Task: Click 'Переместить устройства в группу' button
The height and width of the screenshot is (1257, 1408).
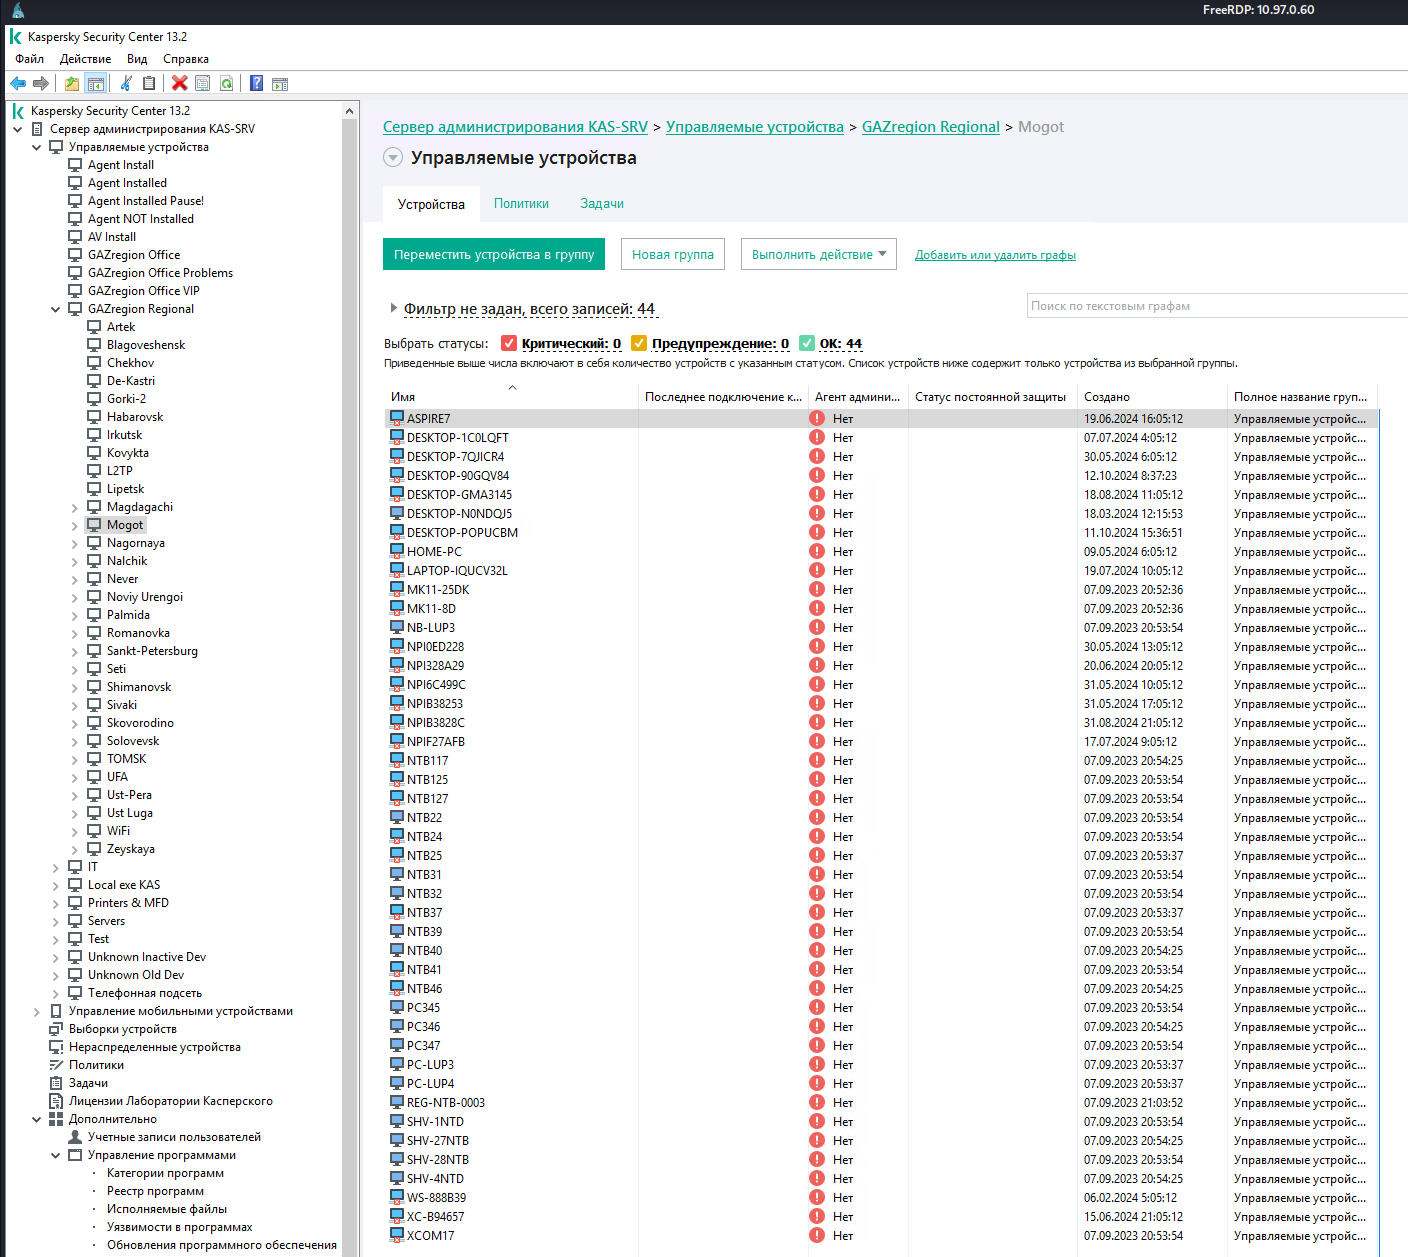Action: tap(493, 255)
